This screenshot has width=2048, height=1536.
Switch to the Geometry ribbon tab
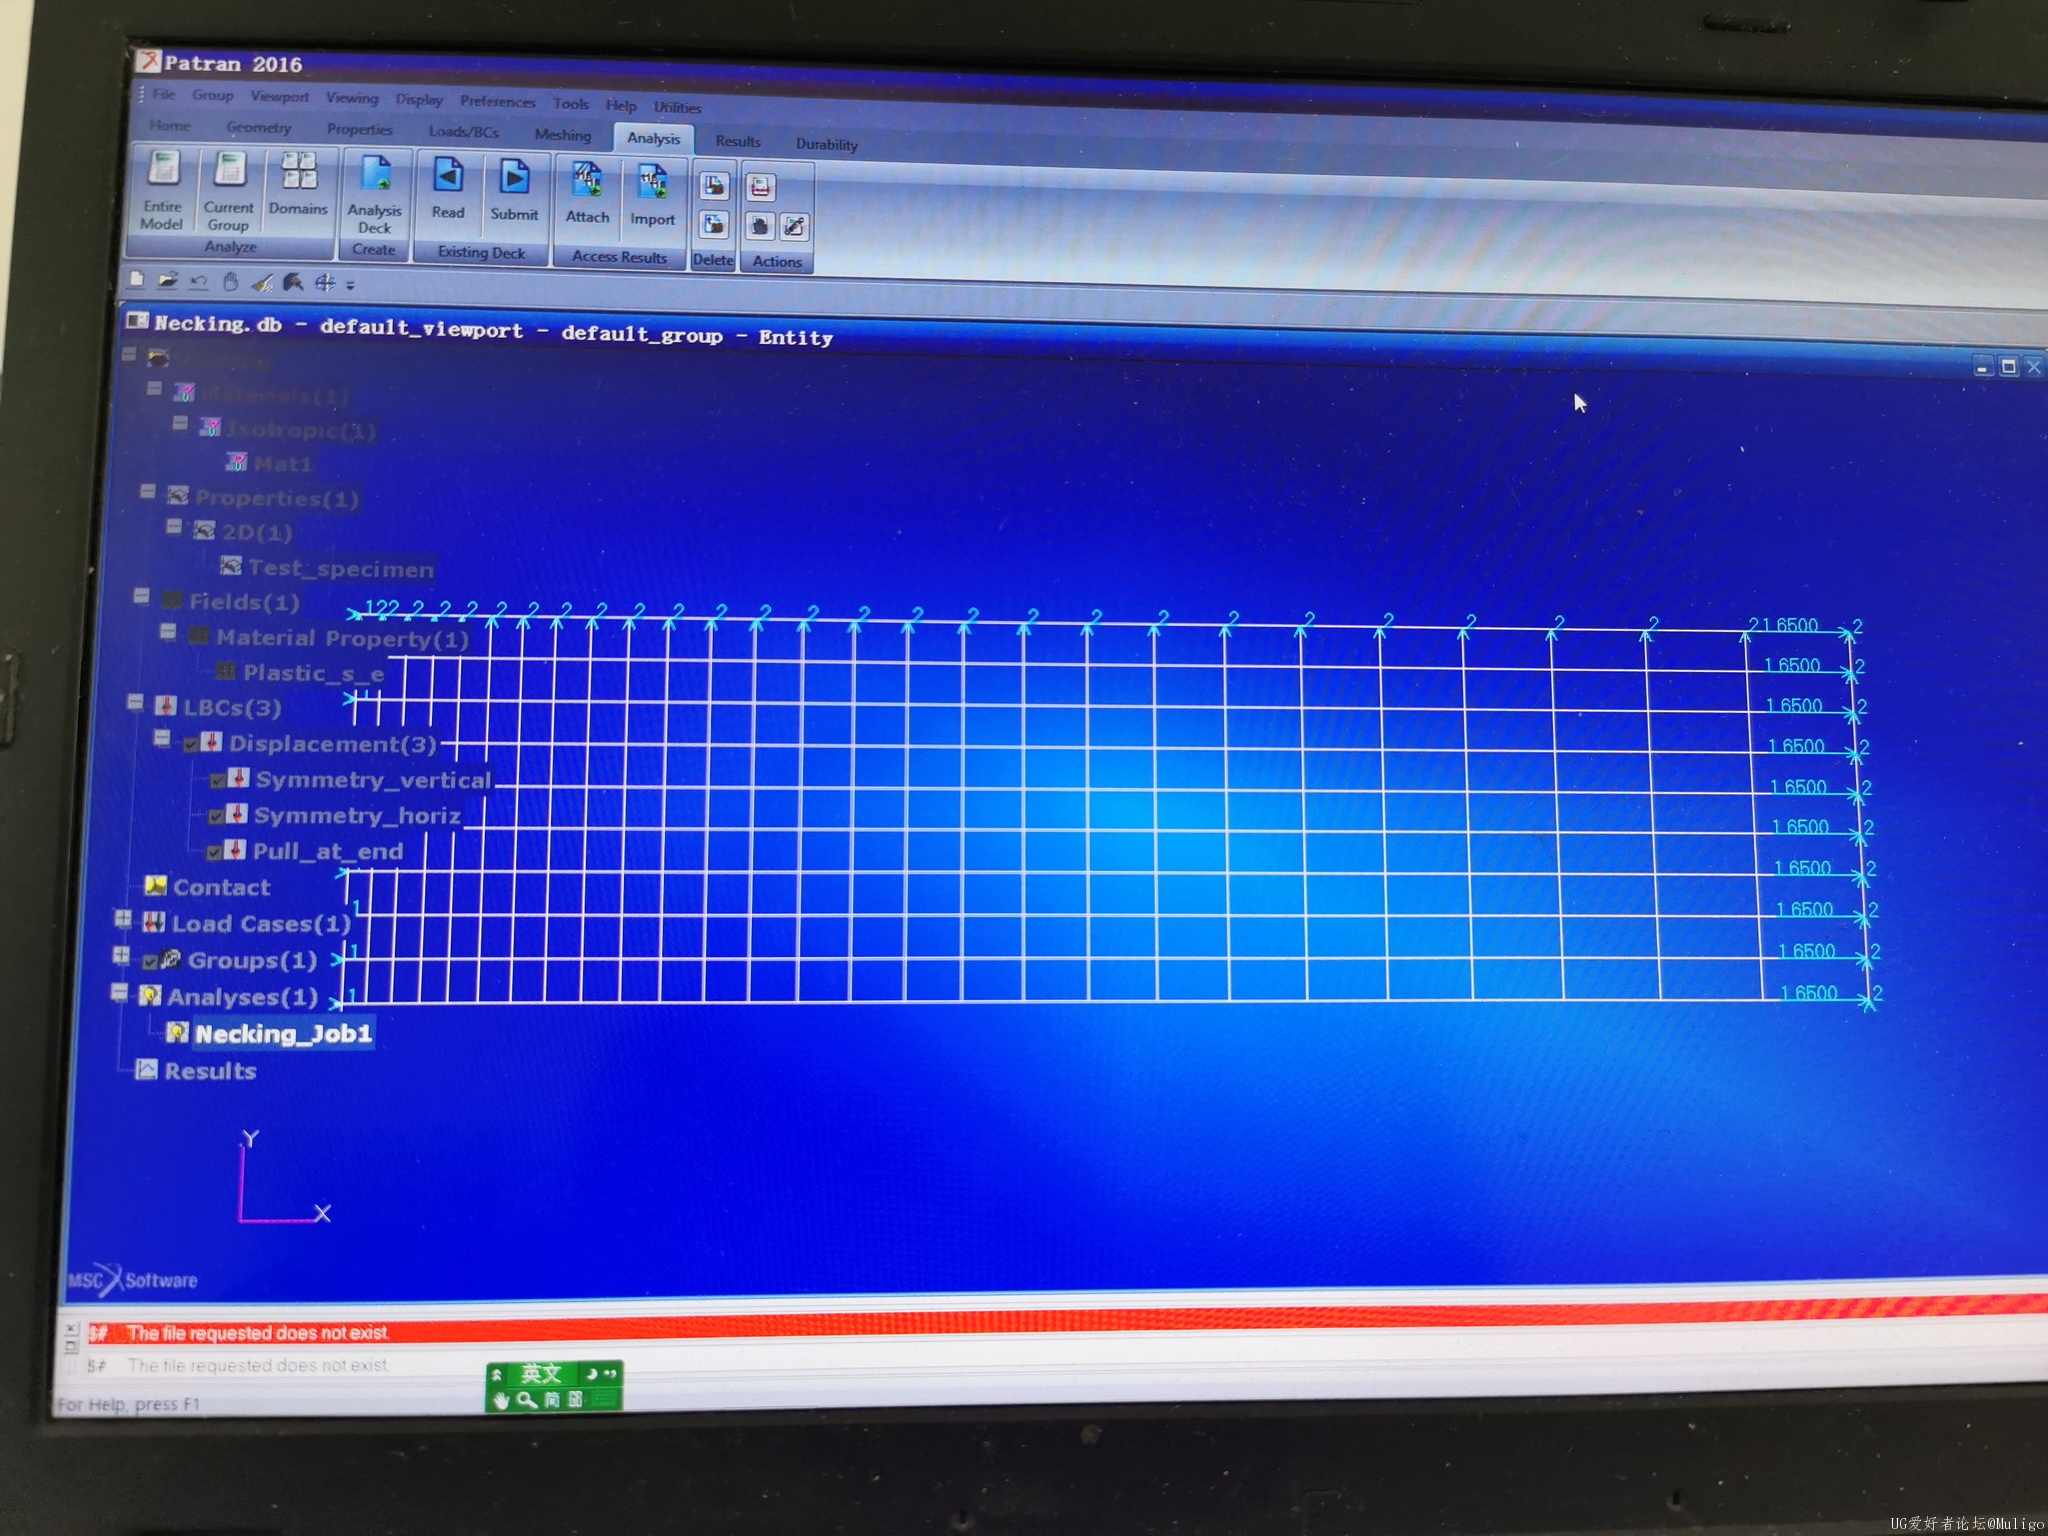pos(259,127)
